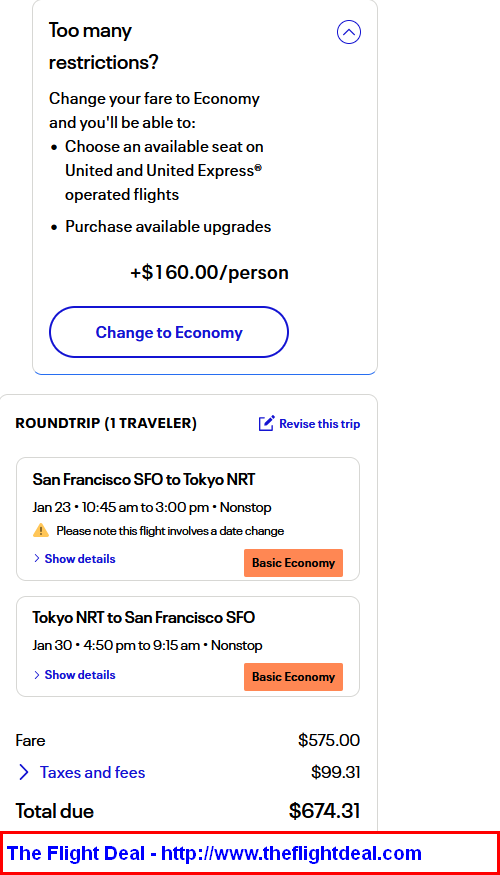
Task: Click the Total due amount $674.31
Action: point(324,811)
